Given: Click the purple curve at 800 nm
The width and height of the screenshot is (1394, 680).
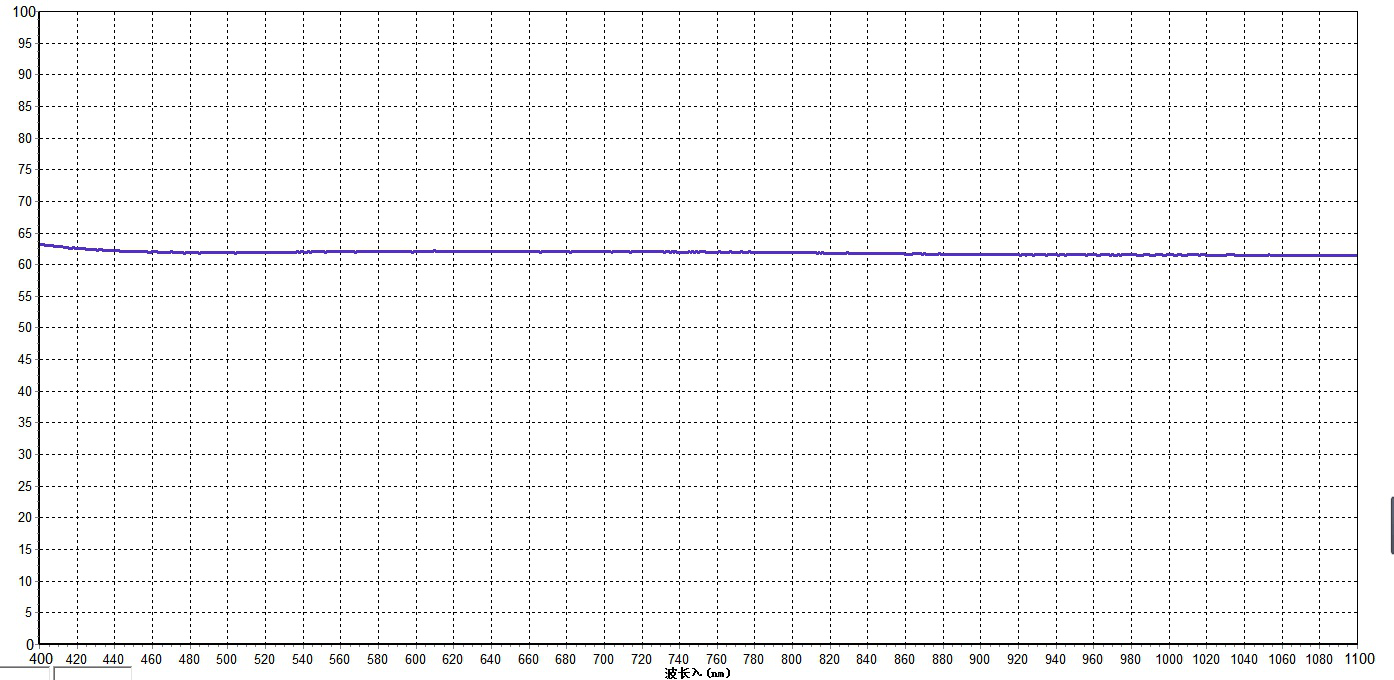Looking at the screenshot, I should (792, 252).
